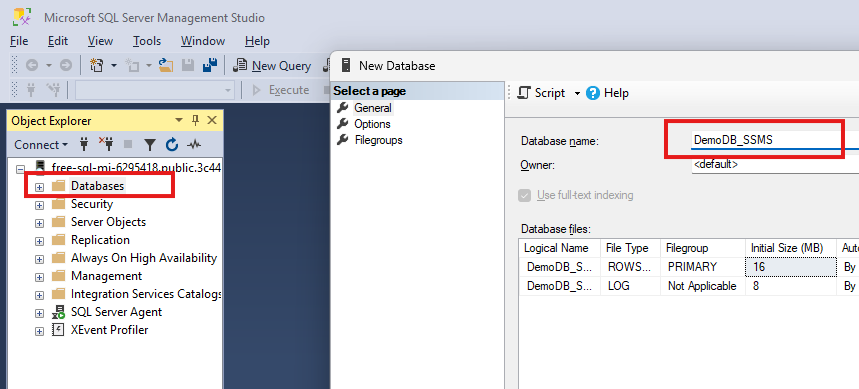Click the Navigate Backward arrow icon
This screenshot has width=859, height=389.
point(32,66)
